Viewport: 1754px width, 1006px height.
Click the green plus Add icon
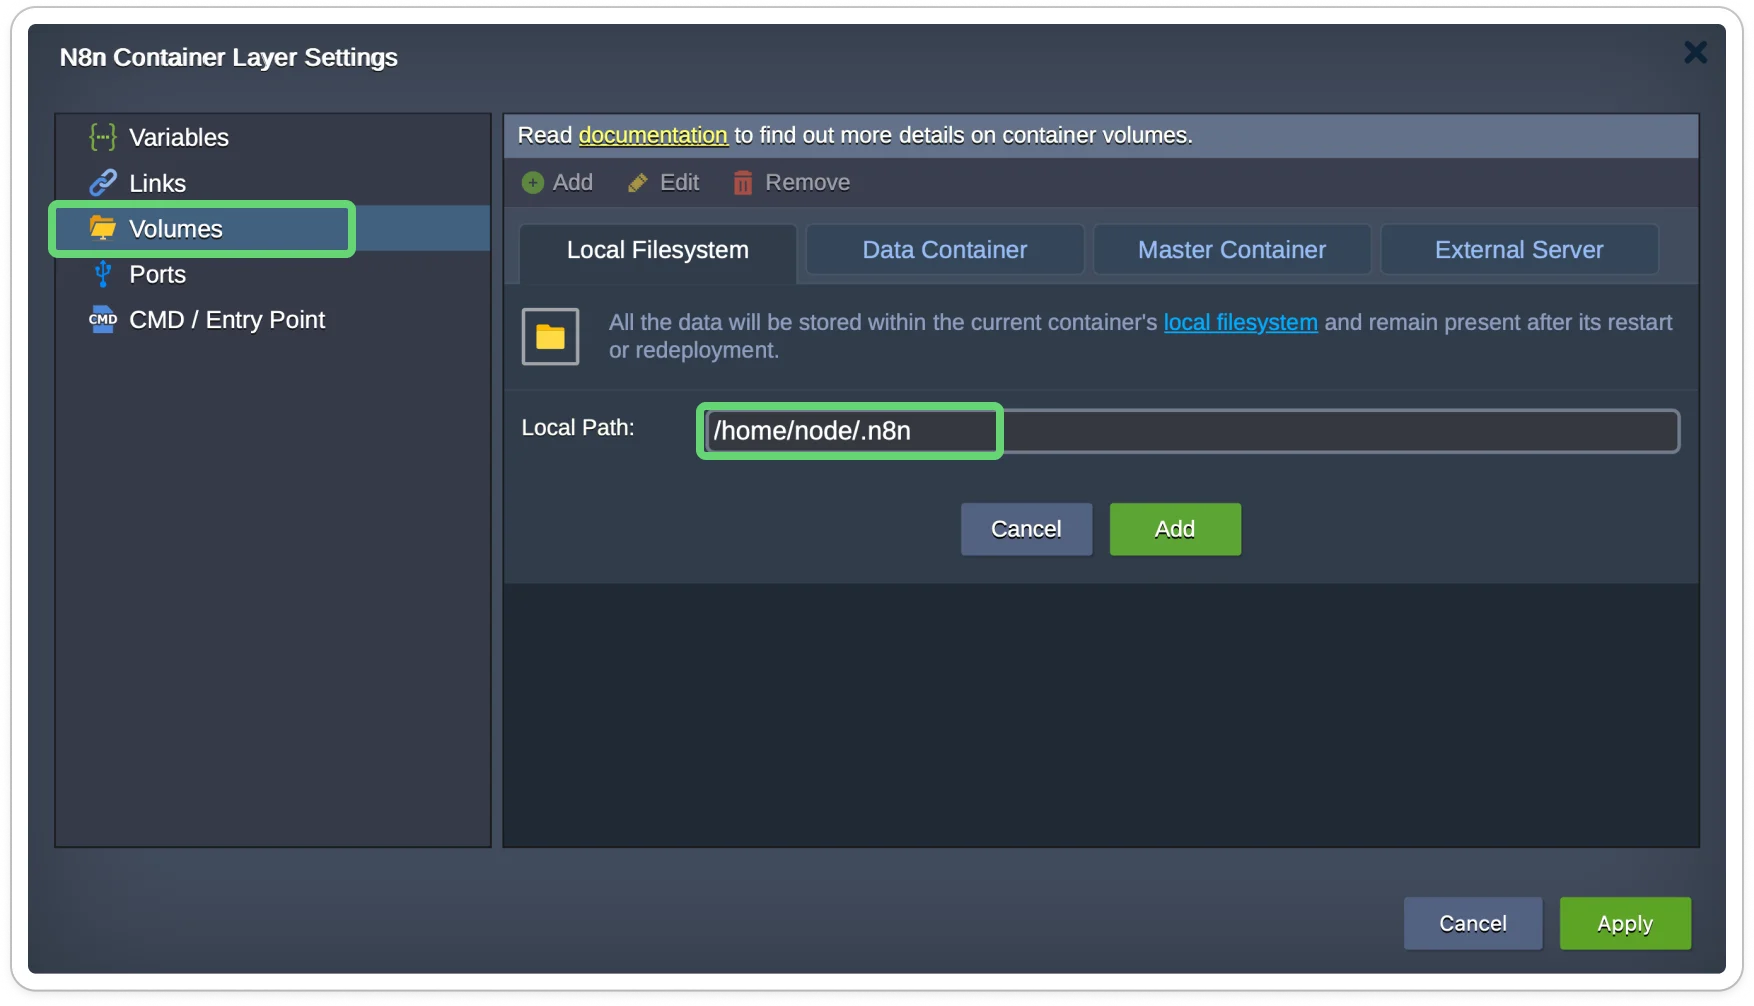533,182
